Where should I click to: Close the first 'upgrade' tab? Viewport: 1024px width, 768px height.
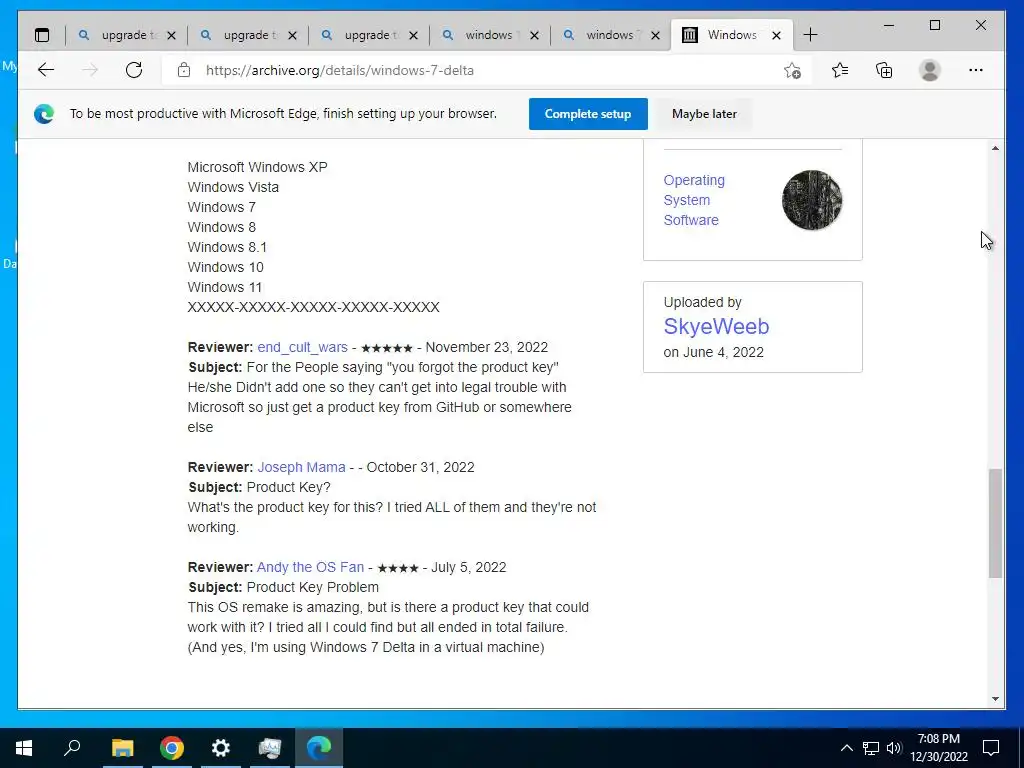[x=171, y=35]
